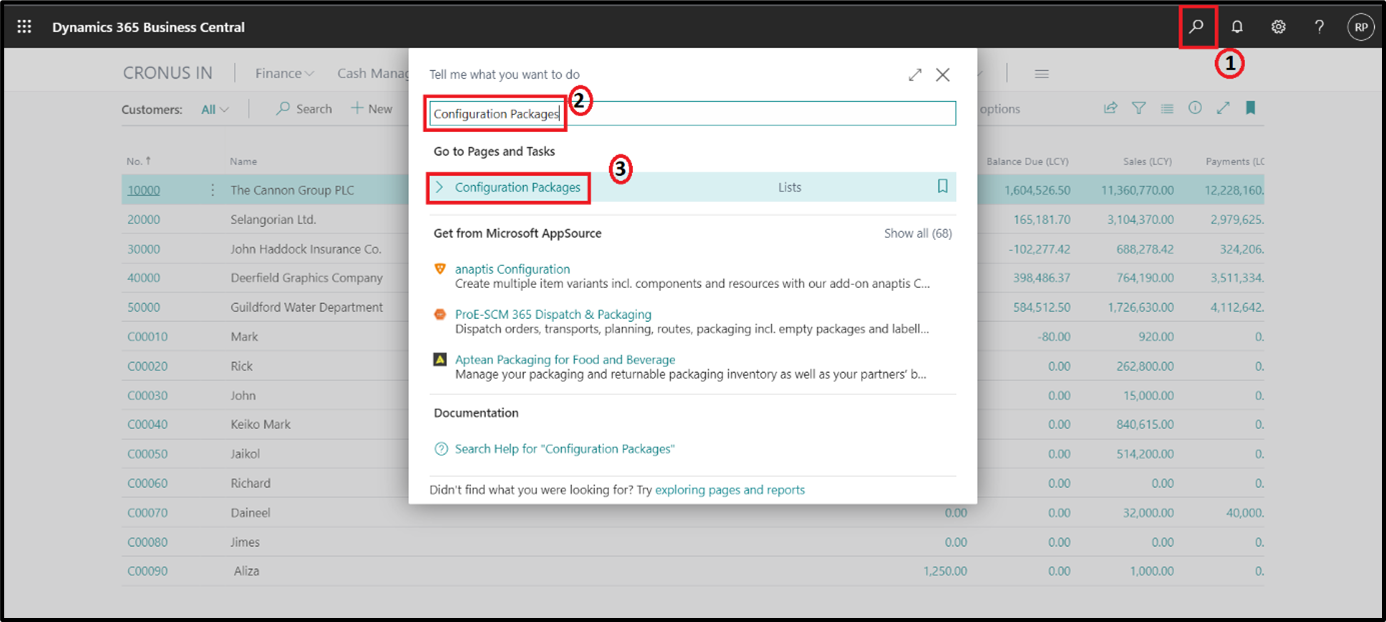The image size is (1386, 622).
Task: Open customer number C00040
Action: pos(147,424)
